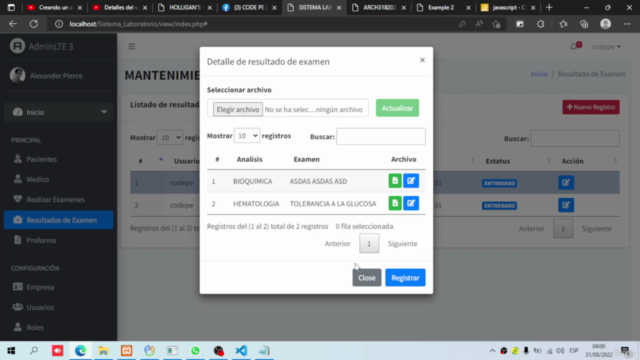Screen dimensions: 640x360
Task: Open File Explorer from taskbar
Action: (103, 351)
